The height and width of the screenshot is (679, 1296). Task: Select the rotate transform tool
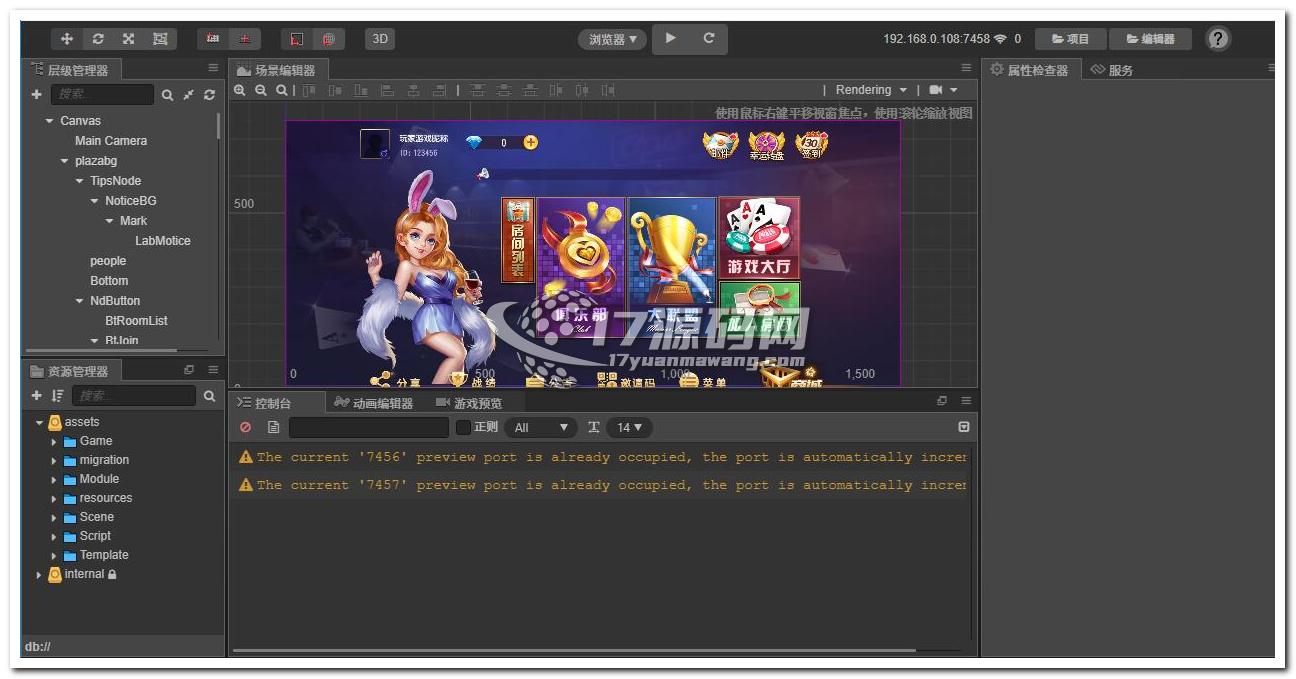98,39
